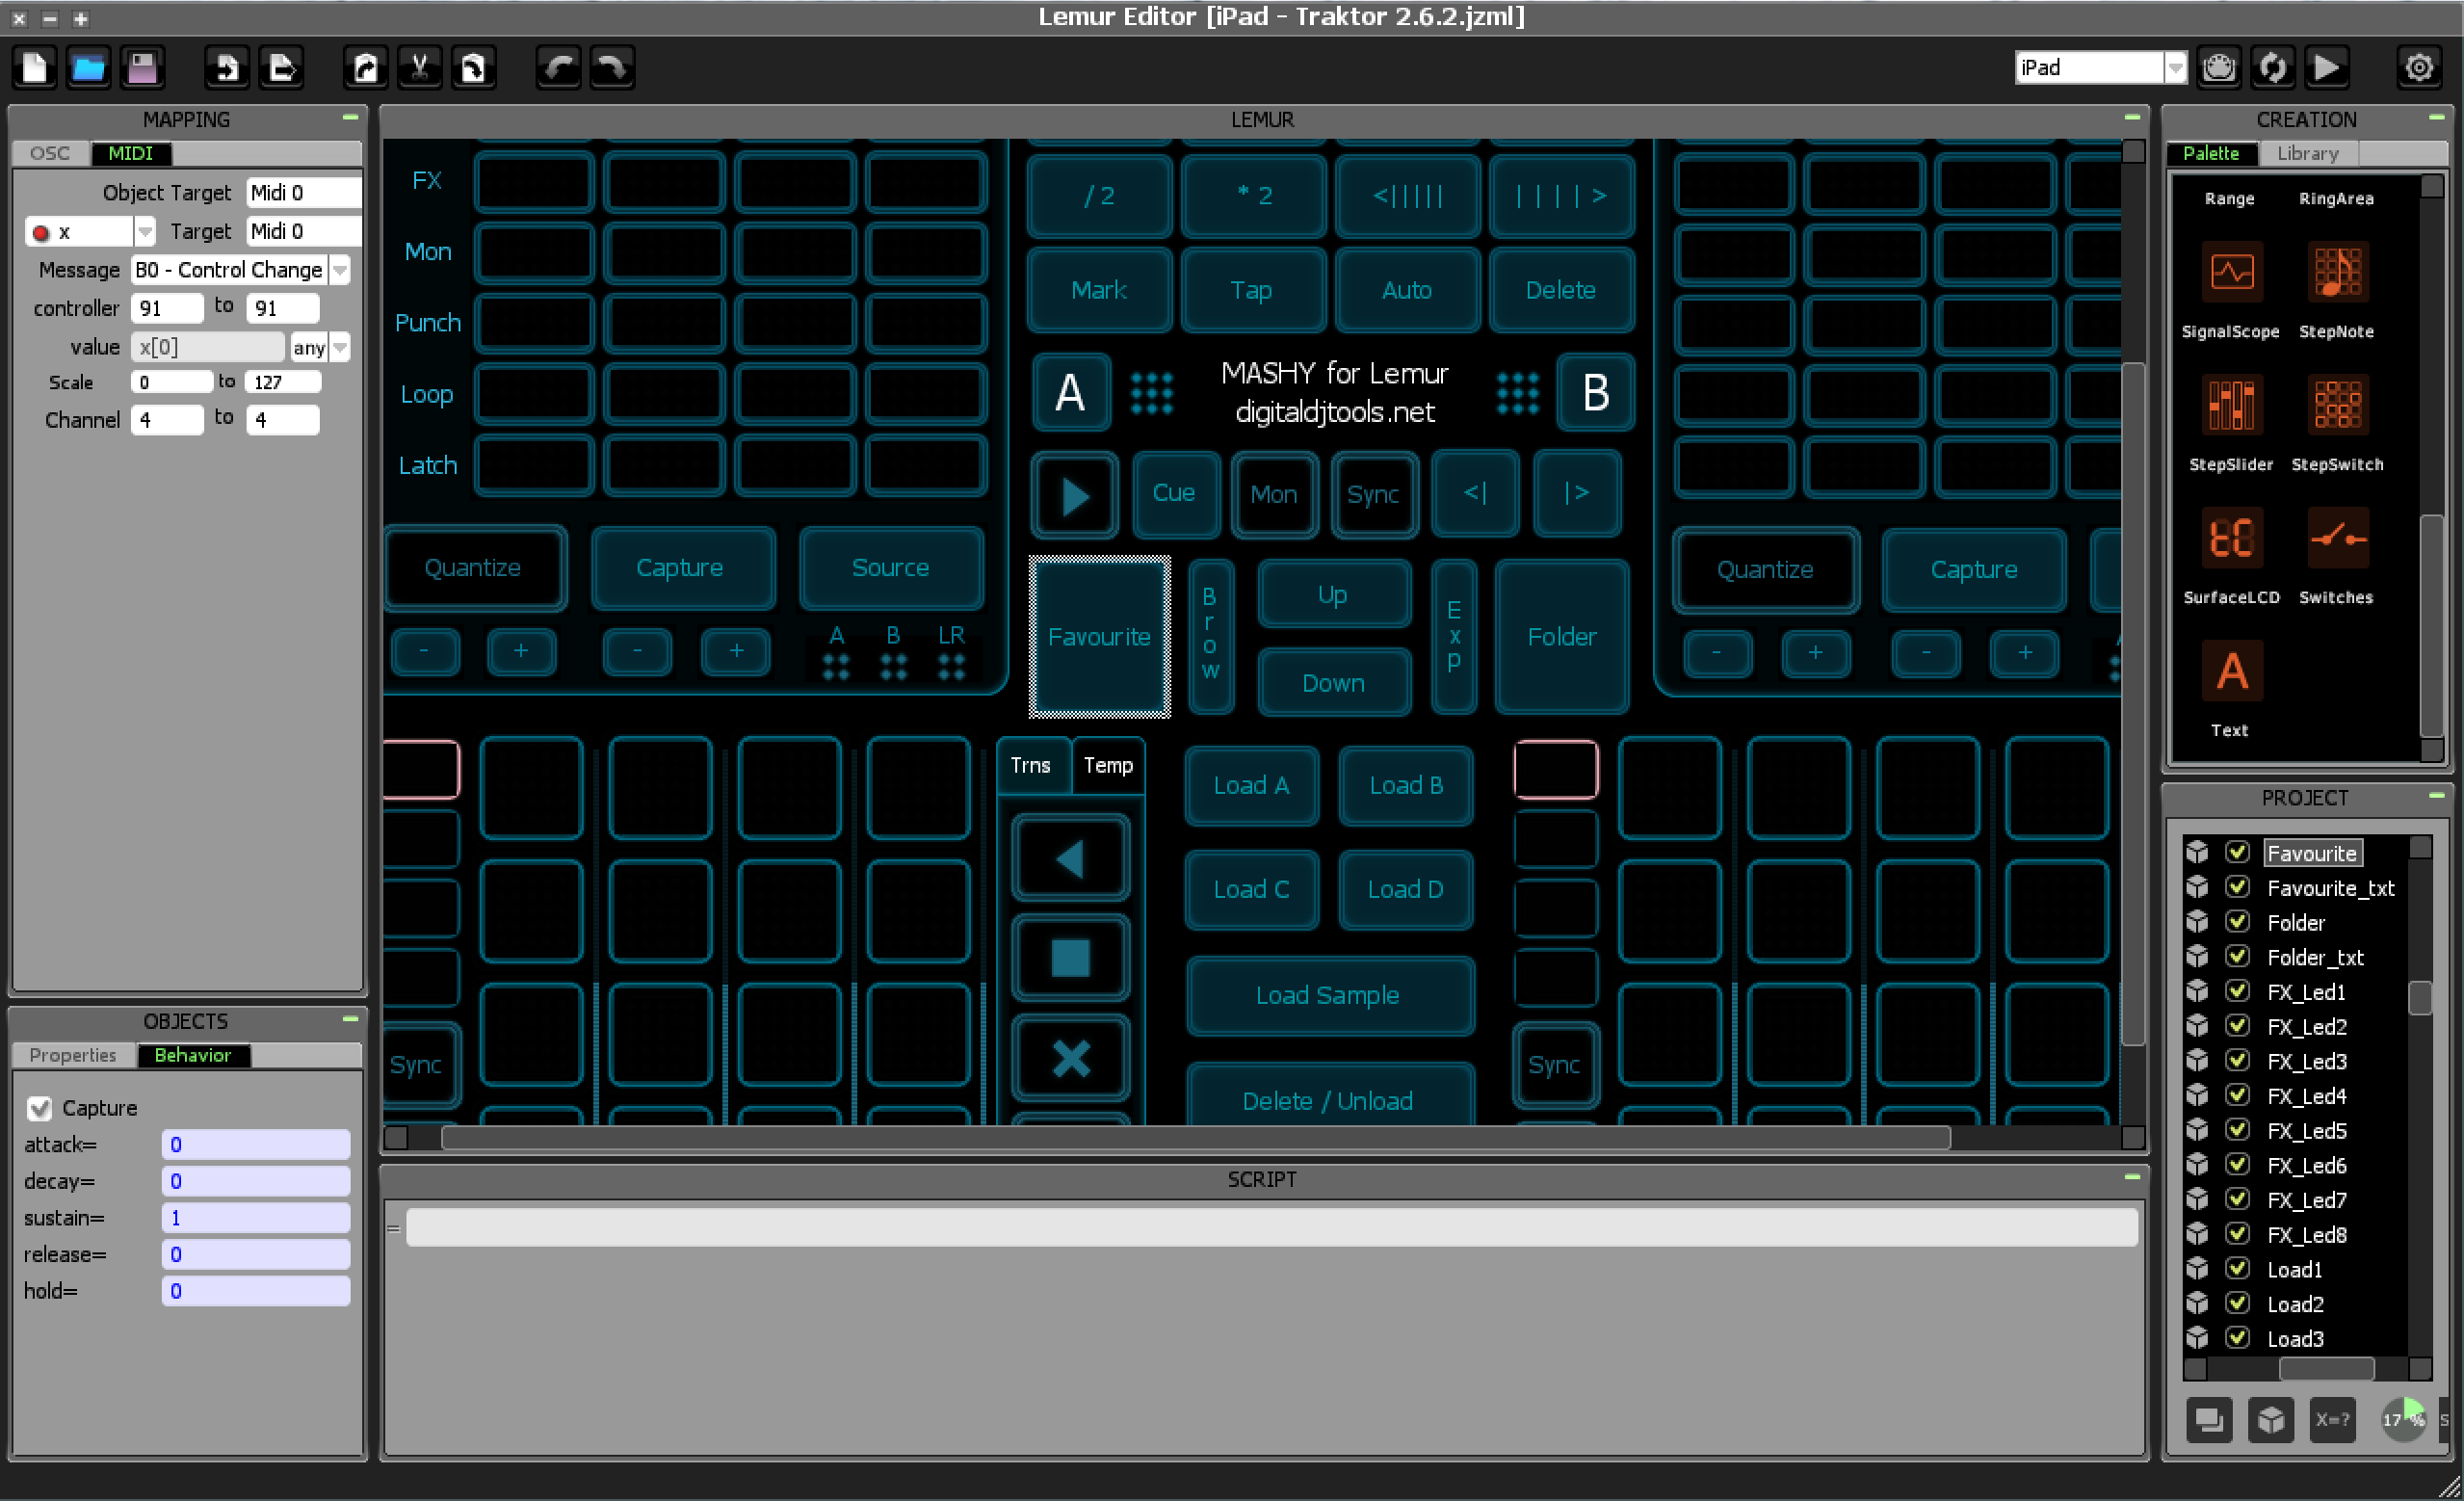Open settings gear icon
Screen dimensions: 2464x1501
click(2419, 67)
